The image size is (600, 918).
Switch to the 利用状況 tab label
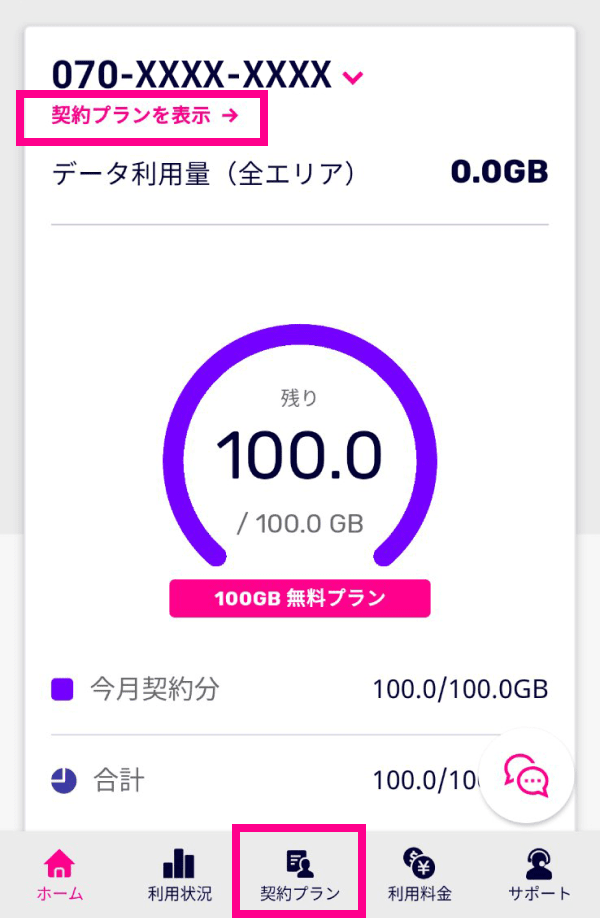pos(180,893)
